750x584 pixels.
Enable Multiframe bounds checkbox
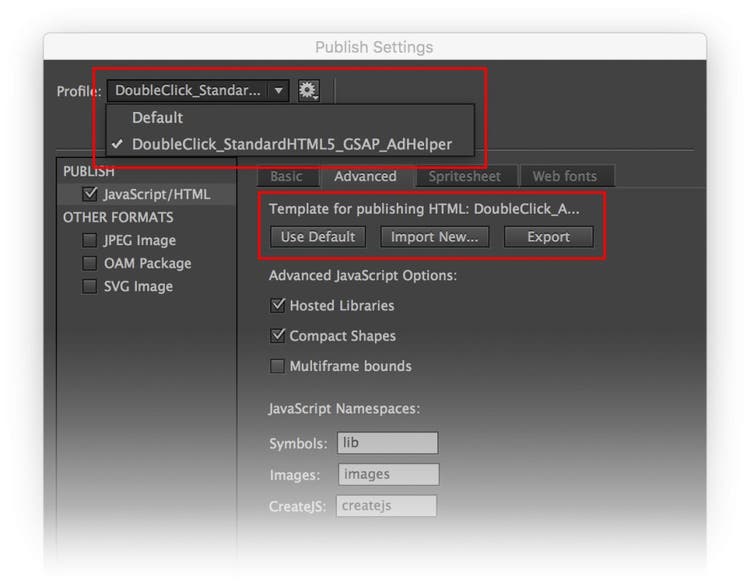point(278,366)
